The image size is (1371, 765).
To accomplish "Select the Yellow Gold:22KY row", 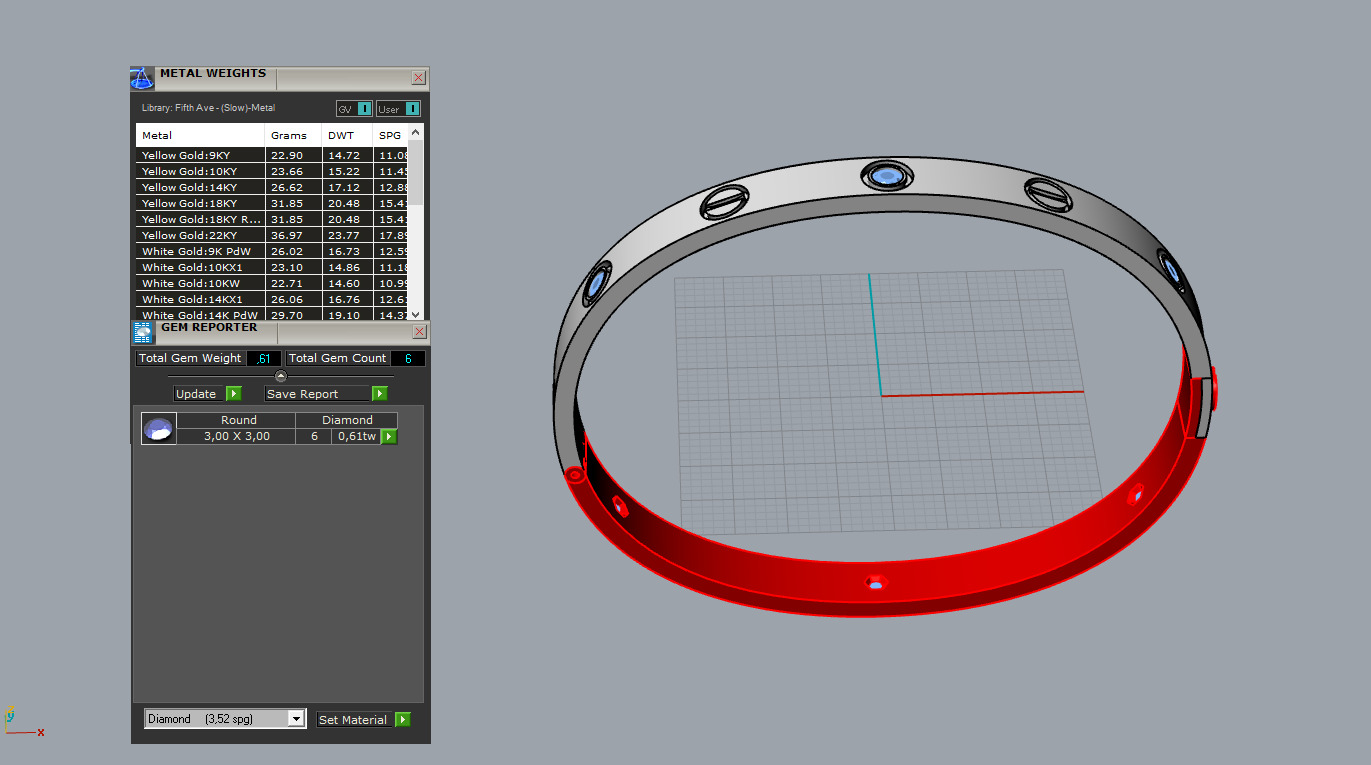I will click(273, 235).
